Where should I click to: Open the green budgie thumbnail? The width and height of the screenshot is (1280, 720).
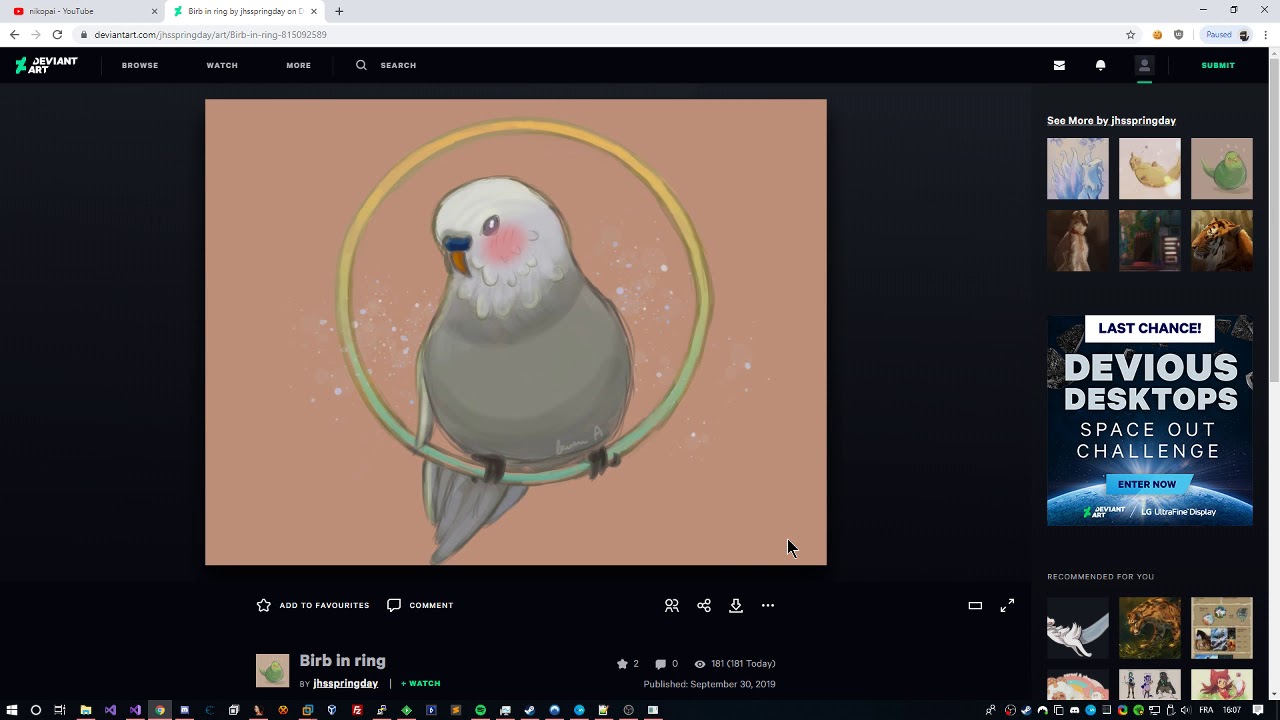pyautogui.click(x=1222, y=169)
